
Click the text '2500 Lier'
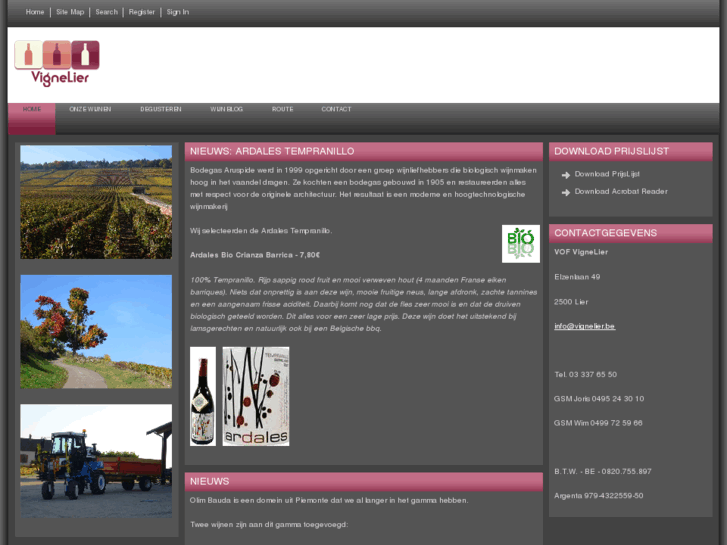click(571, 302)
